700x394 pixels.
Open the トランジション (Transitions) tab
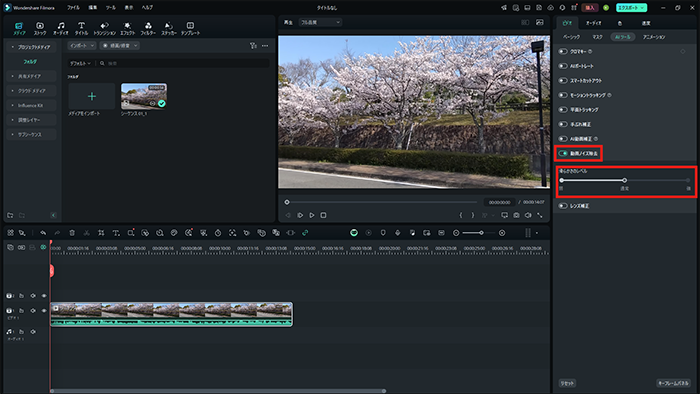tap(104, 29)
